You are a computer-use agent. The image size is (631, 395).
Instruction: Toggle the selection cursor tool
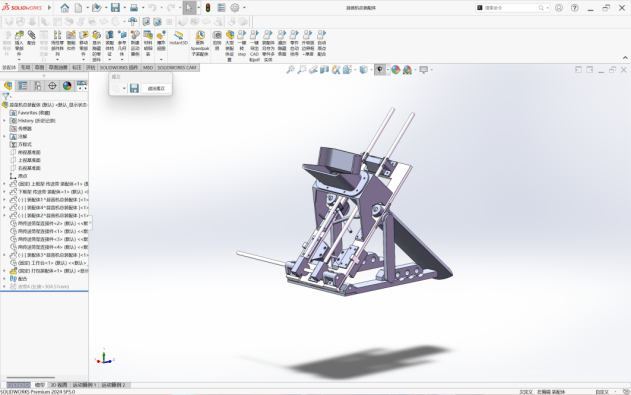pos(189,8)
